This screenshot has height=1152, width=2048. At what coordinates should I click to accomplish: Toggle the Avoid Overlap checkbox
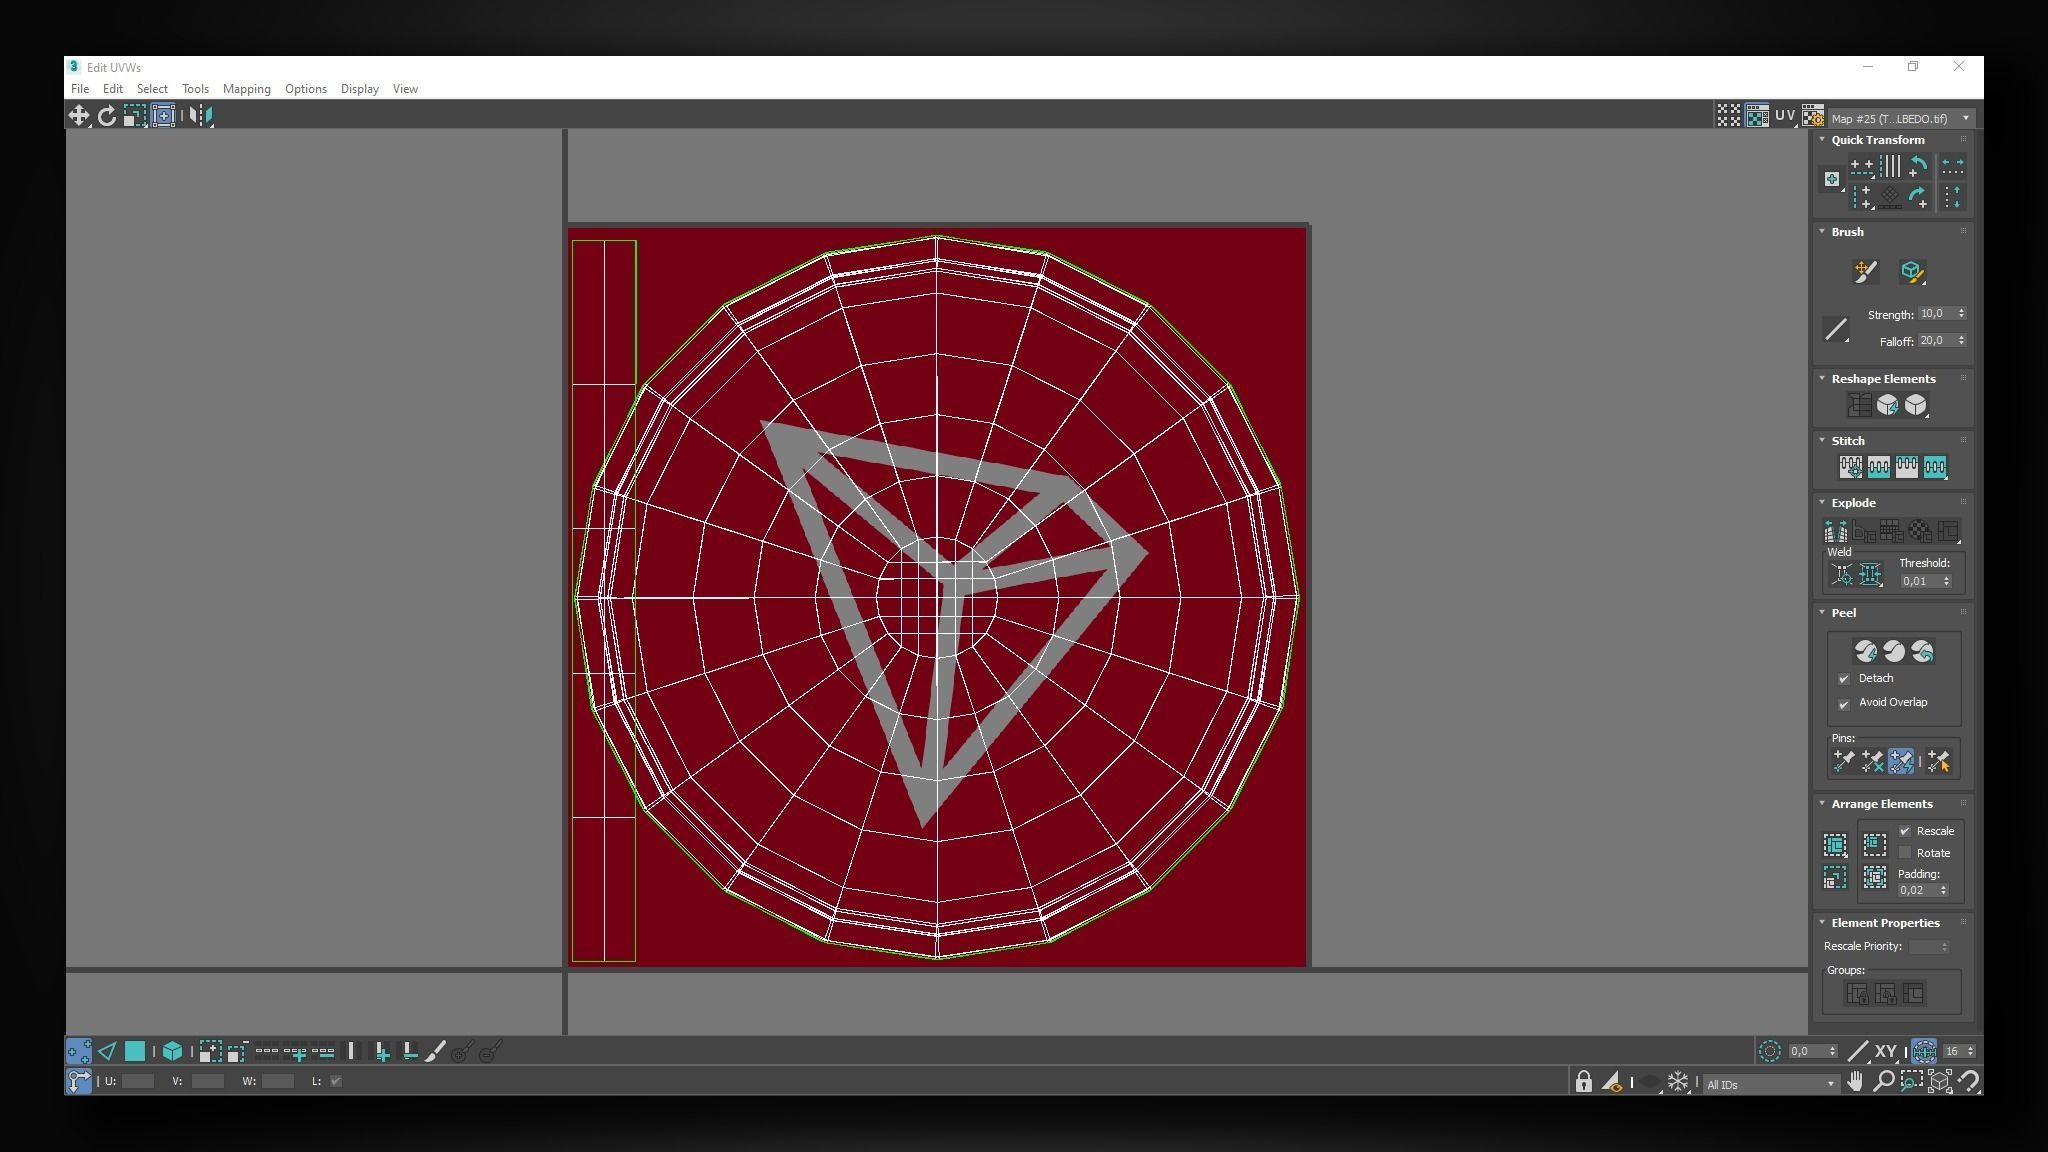[x=1844, y=704]
